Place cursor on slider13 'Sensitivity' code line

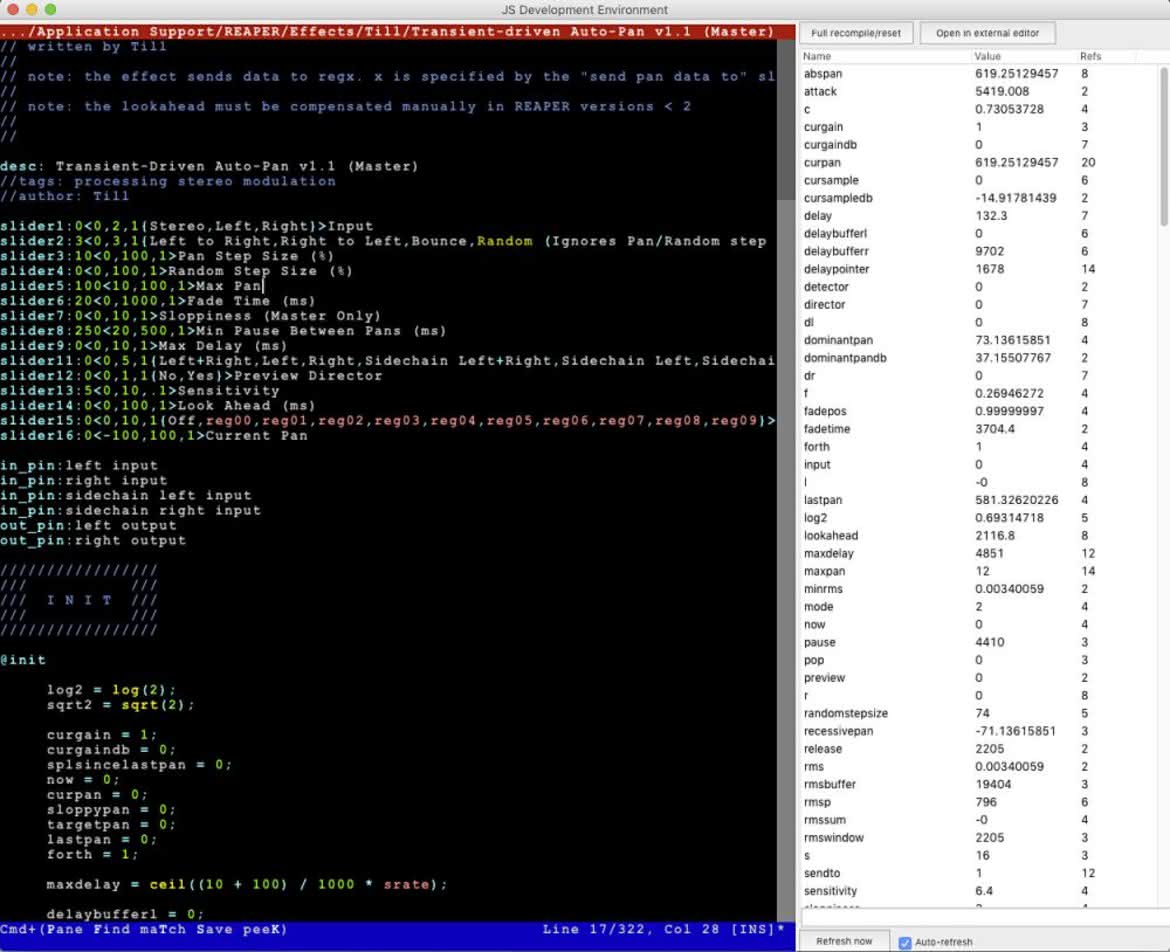click(140, 391)
